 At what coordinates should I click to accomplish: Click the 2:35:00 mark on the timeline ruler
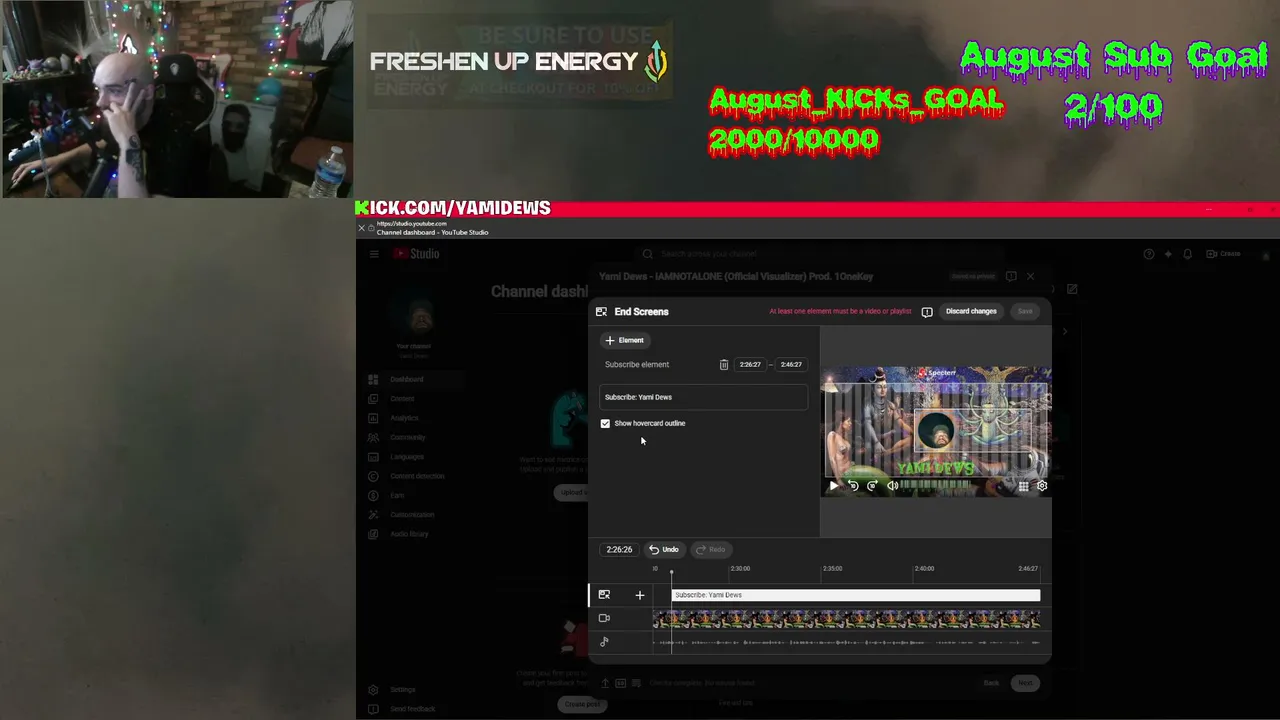click(x=832, y=569)
